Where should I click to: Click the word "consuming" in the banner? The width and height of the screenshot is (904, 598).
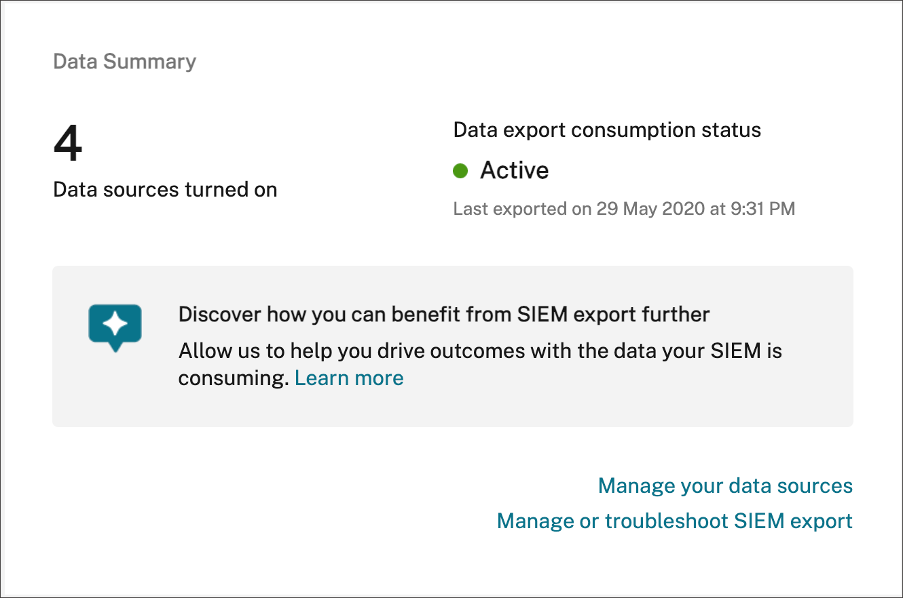point(233,378)
